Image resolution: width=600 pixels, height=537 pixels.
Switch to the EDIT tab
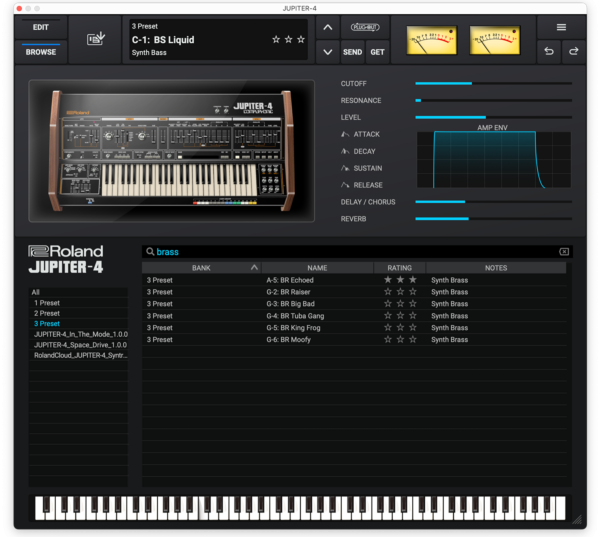(41, 27)
